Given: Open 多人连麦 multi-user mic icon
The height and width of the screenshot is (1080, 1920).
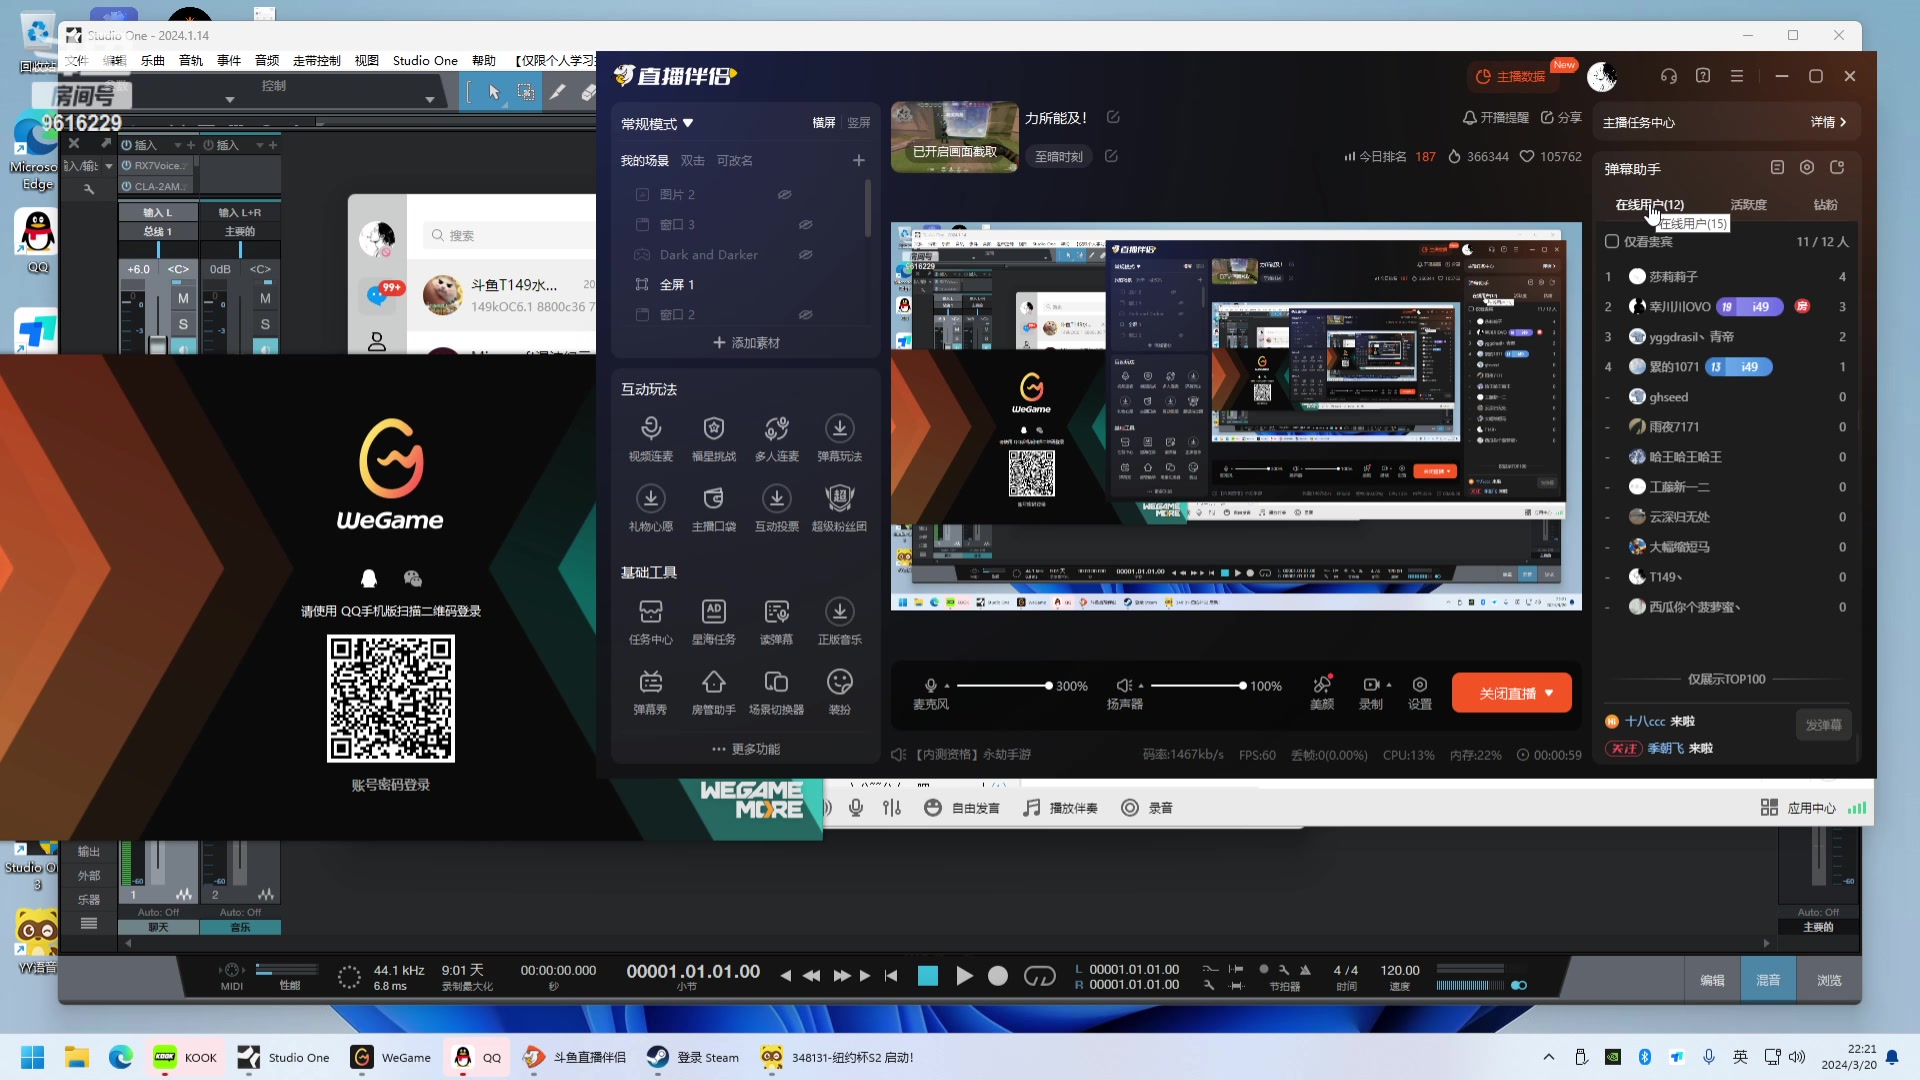Looking at the screenshot, I should coord(777,438).
